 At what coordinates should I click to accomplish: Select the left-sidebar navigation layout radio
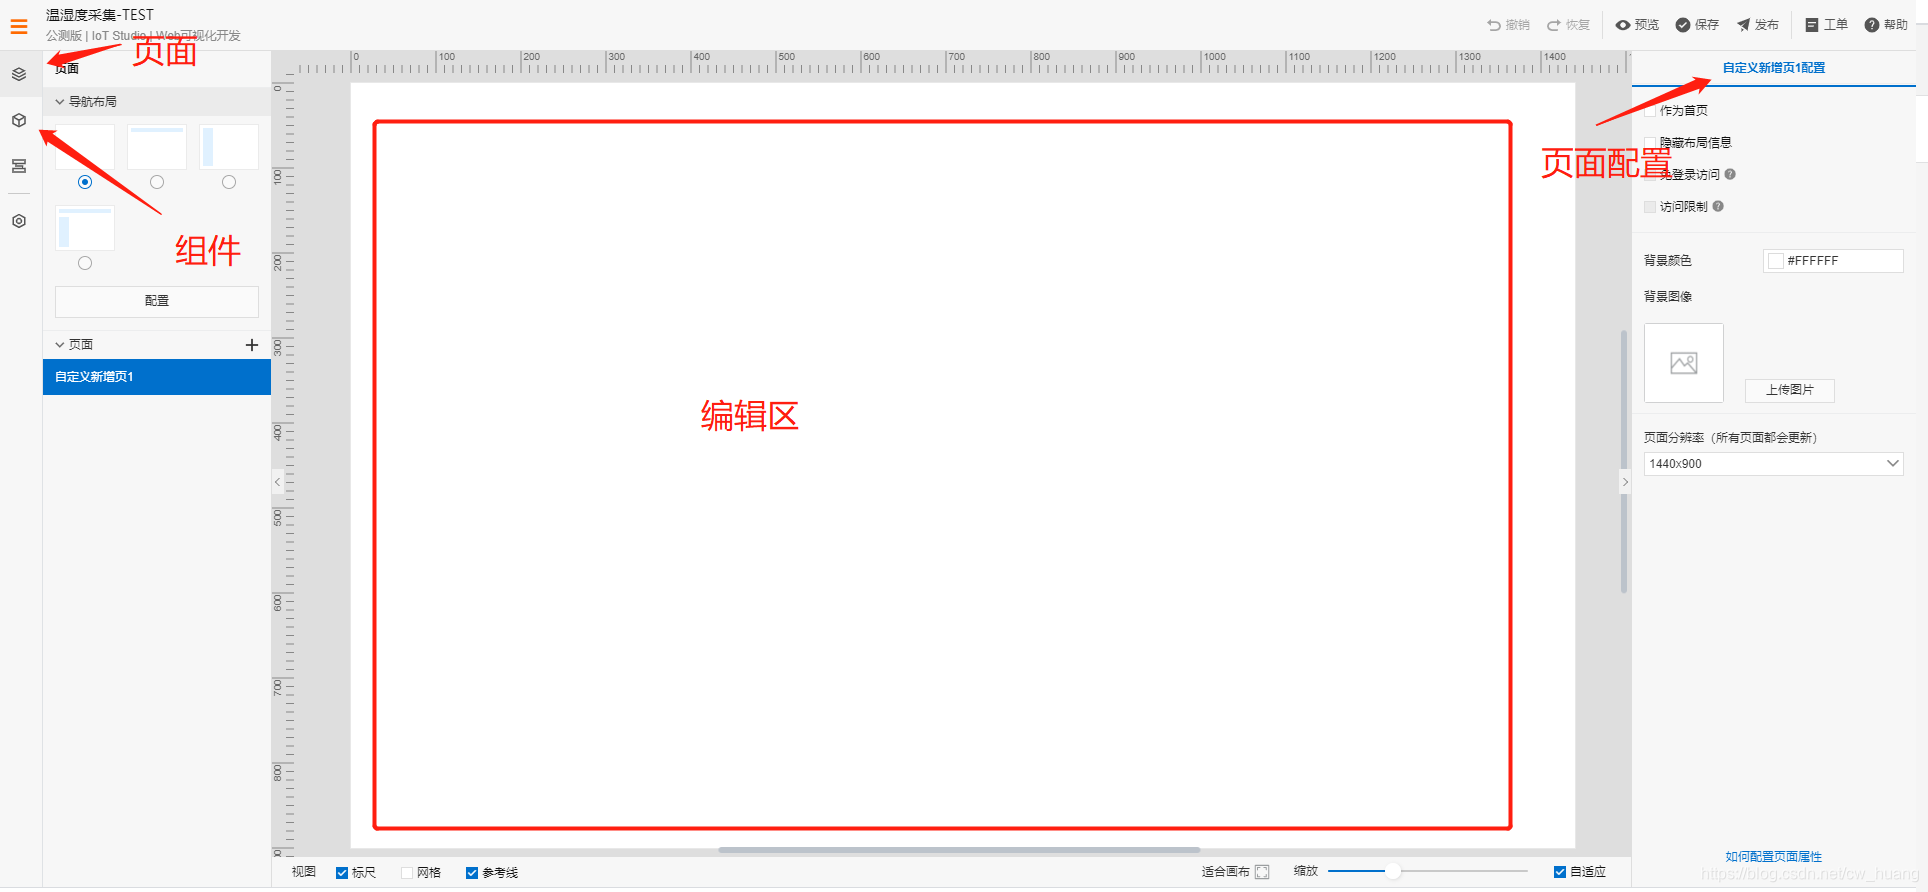pos(229,182)
